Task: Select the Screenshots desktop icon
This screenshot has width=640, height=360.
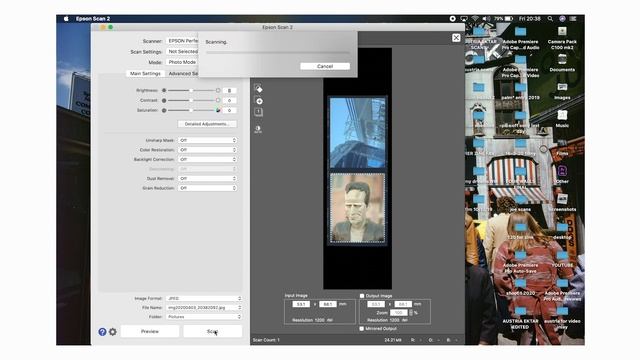Action: point(562,202)
